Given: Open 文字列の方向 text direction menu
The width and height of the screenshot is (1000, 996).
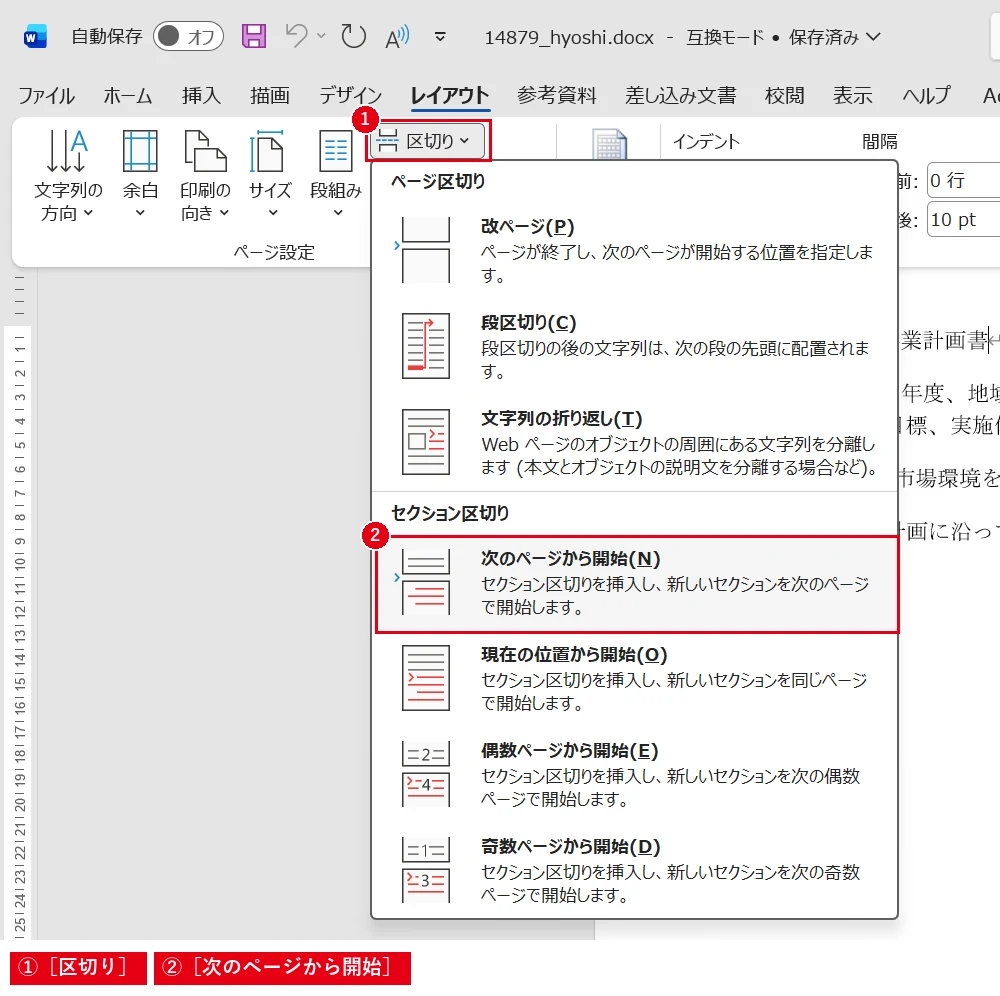Looking at the screenshot, I should pos(68,176).
